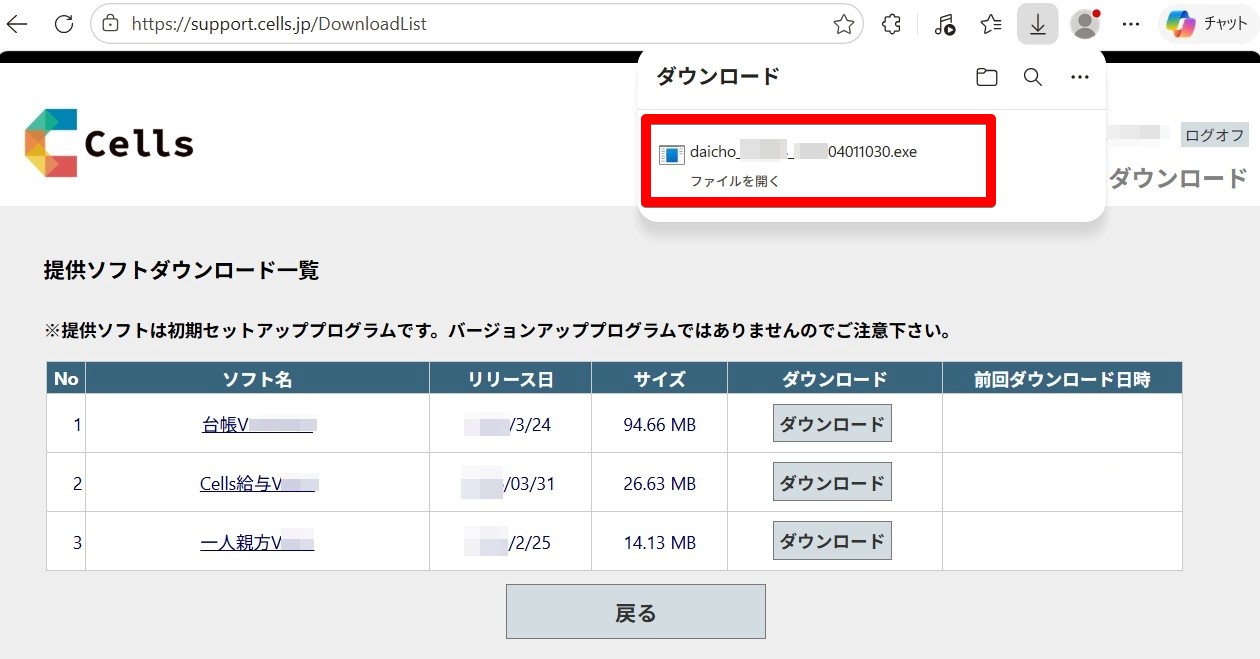Screen dimensions: 1260x659
Task: Open the 一人親方V software link
Action: [x=257, y=542]
